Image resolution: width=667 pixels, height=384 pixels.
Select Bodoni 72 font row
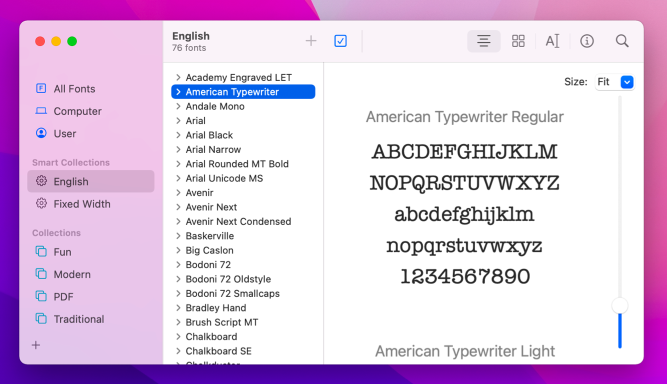[x=243, y=265]
